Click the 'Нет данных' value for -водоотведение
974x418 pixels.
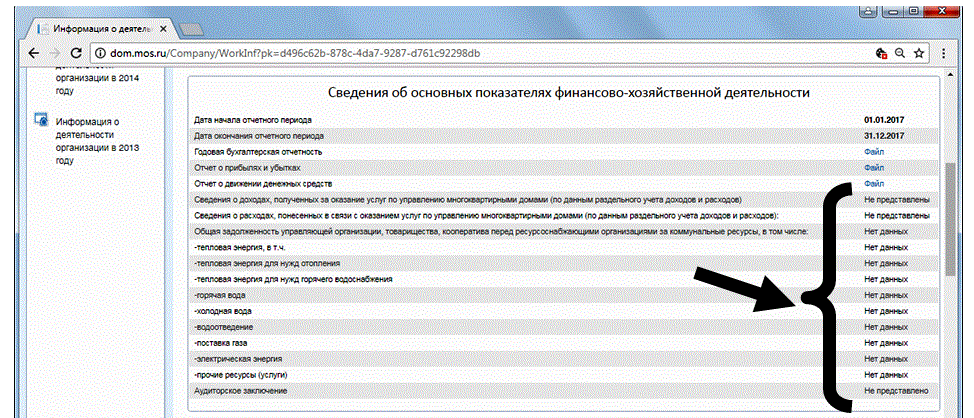[886, 327]
